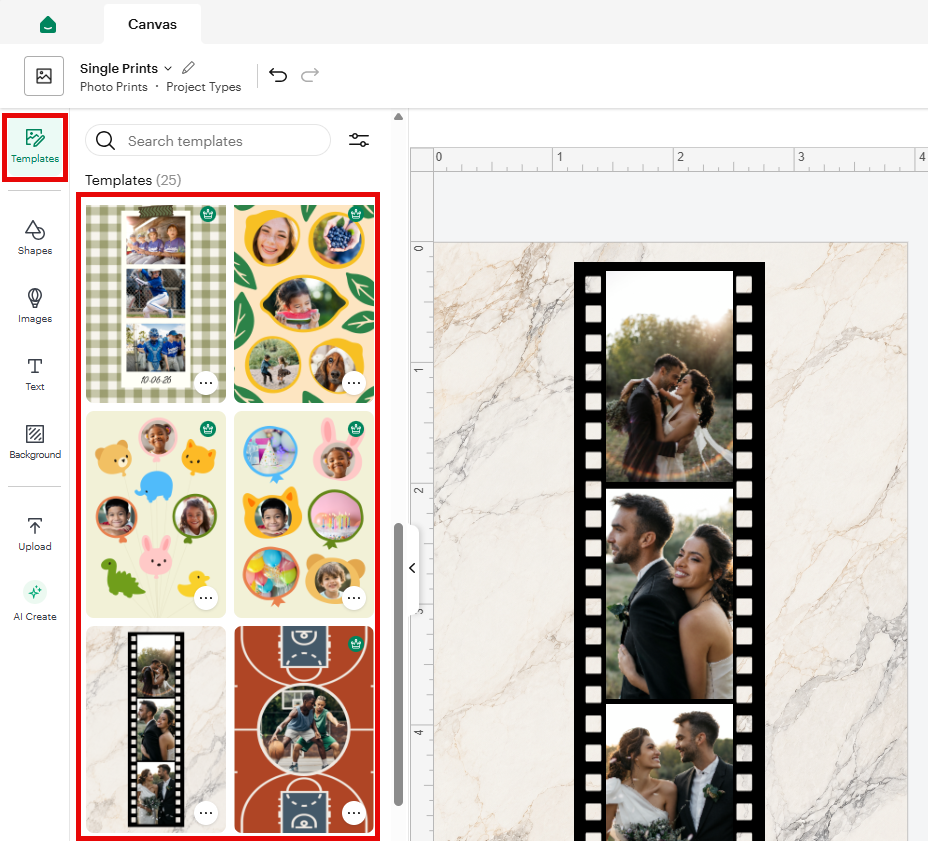This screenshot has height=841, width=928.
Task: Click the templates panel scrollbar thumb
Action: point(398,664)
